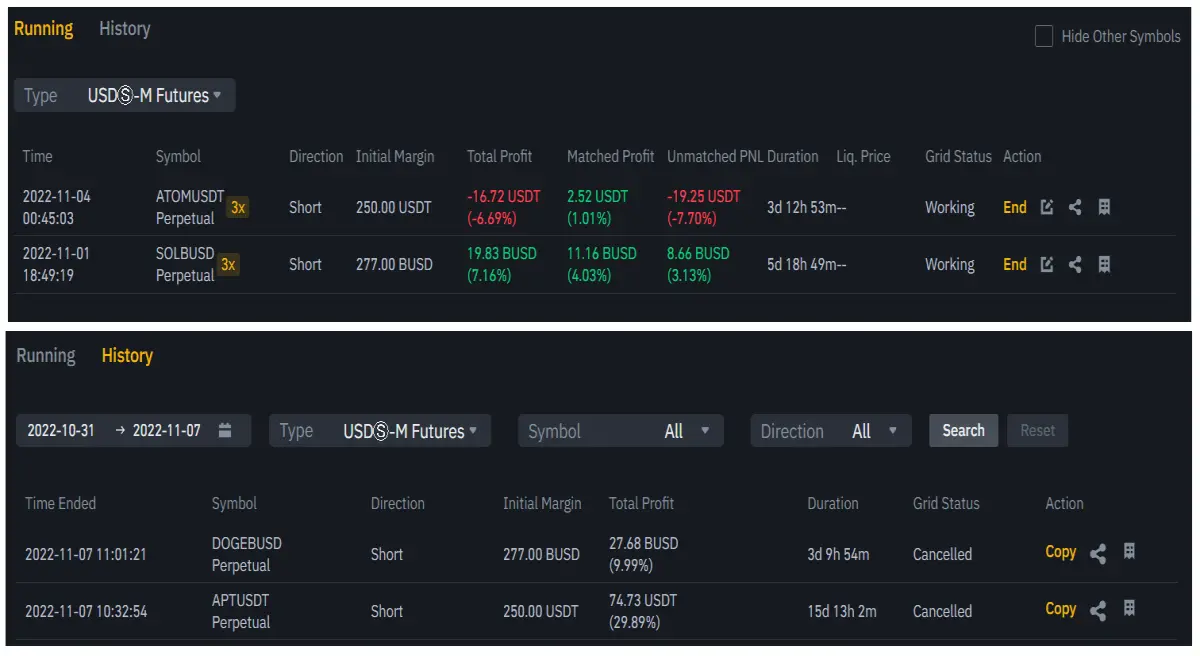This screenshot has width=1200, height=656.
Task: Expand Type USD-M Futures dropdown in Running panel
Action: (125, 96)
